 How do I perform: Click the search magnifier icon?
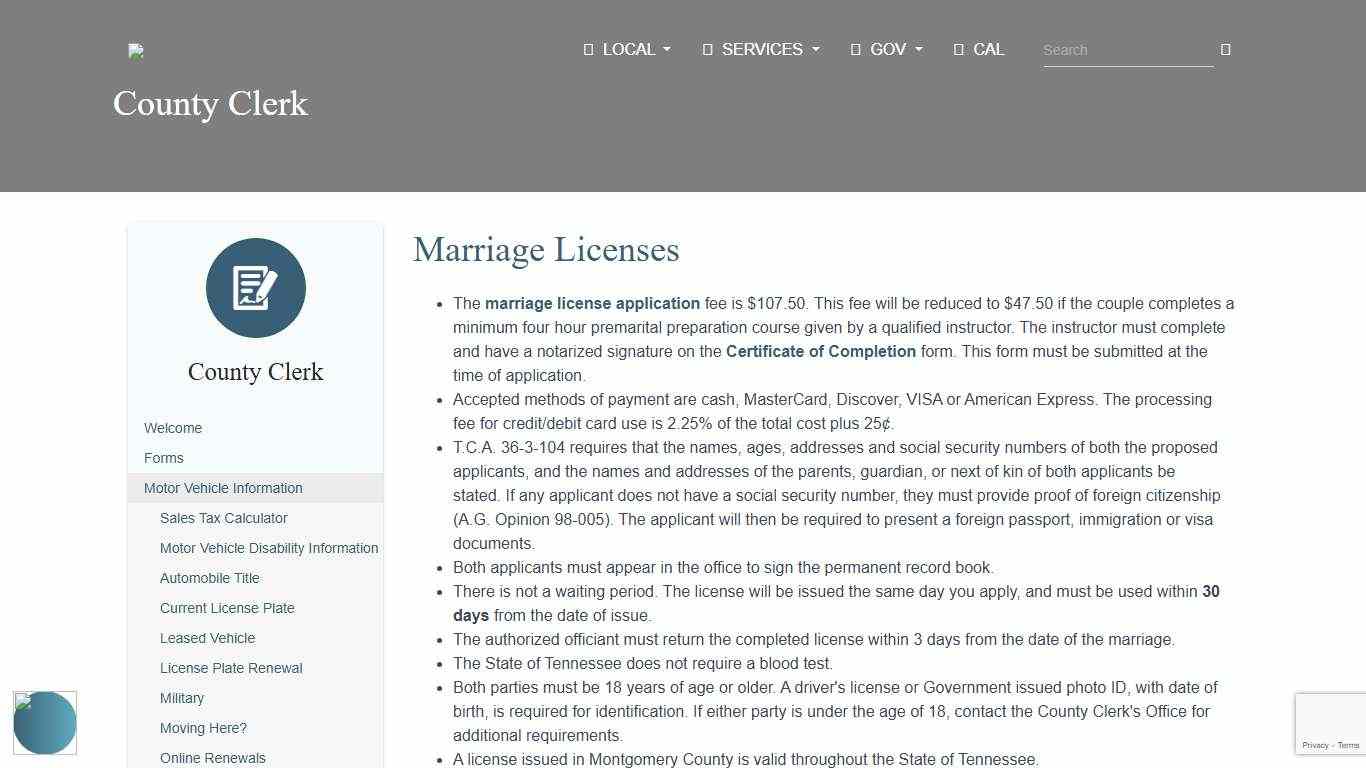coord(1225,49)
